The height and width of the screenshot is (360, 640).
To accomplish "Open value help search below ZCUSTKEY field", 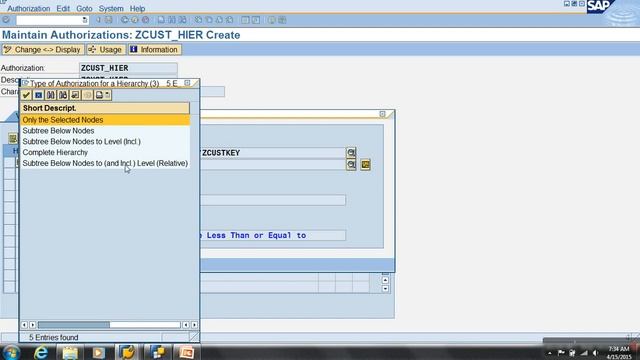I will tap(351, 164).
